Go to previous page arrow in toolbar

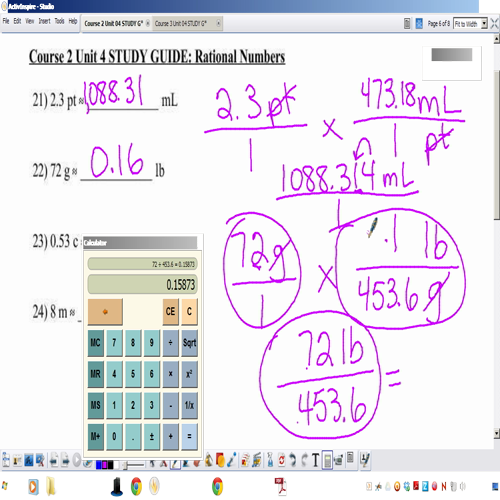(x=54, y=461)
